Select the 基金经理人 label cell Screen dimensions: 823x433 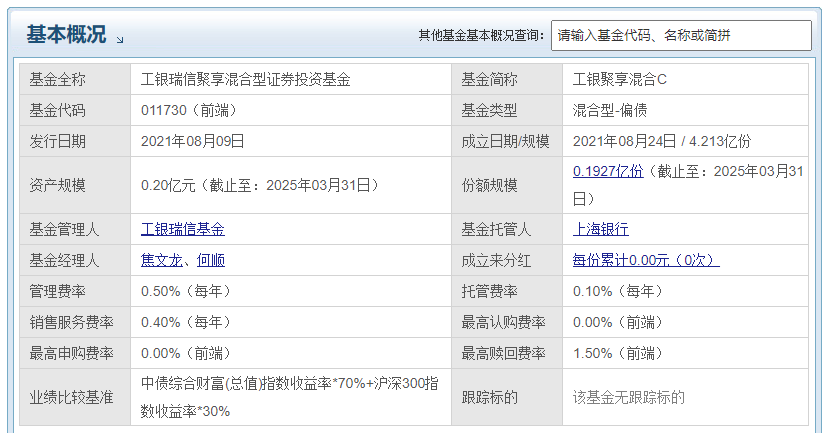click(75, 260)
